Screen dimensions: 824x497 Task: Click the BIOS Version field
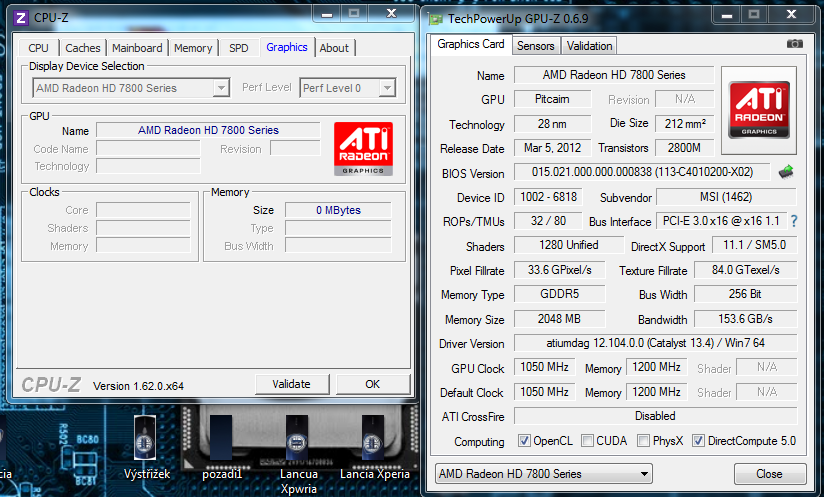coord(642,172)
